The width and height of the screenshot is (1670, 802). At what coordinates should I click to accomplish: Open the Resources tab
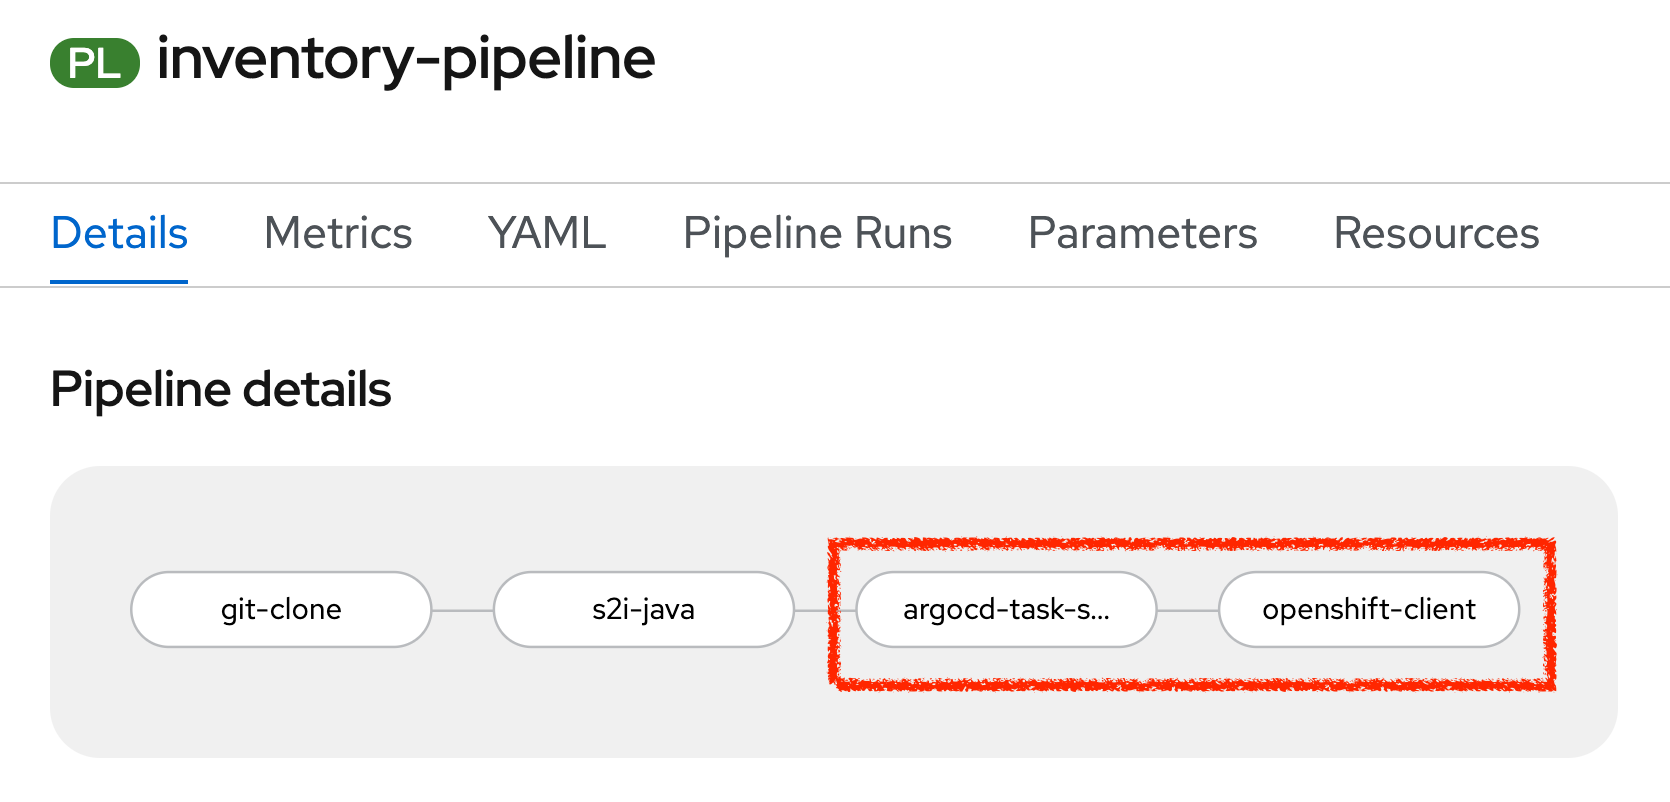point(1435,233)
